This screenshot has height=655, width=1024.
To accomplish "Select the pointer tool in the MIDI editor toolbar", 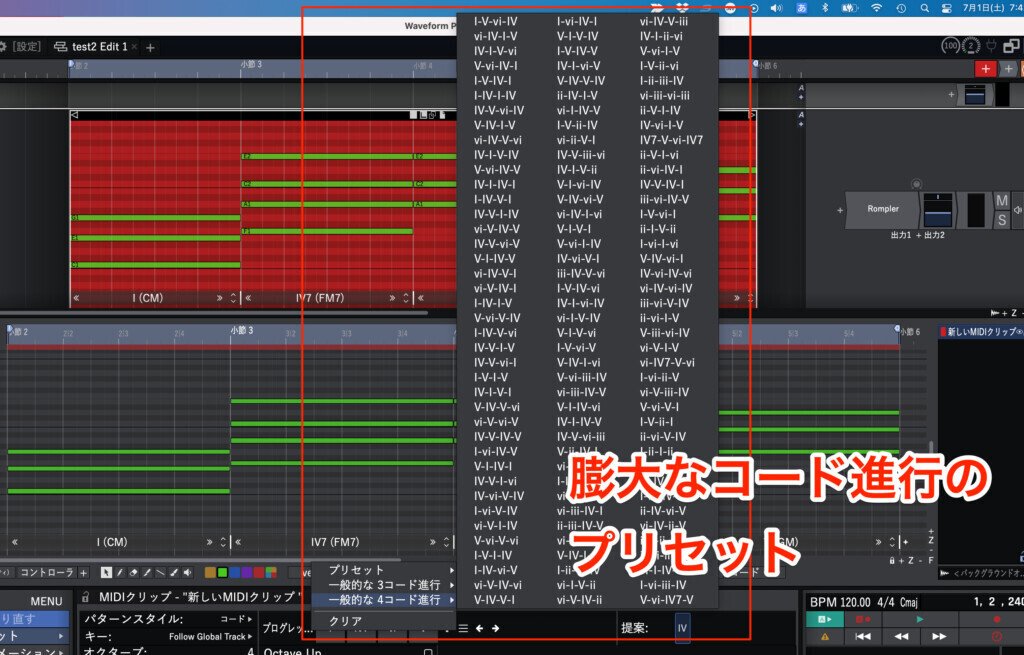I will (107, 573).
